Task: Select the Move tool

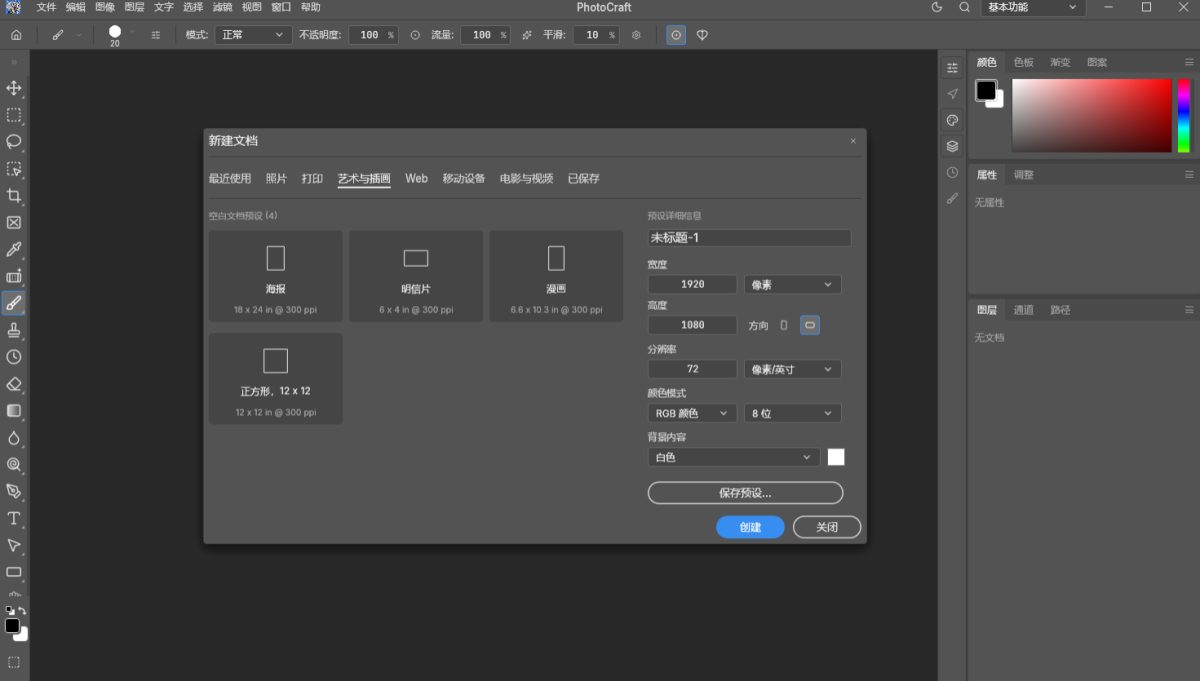Action: coord(14,88)
